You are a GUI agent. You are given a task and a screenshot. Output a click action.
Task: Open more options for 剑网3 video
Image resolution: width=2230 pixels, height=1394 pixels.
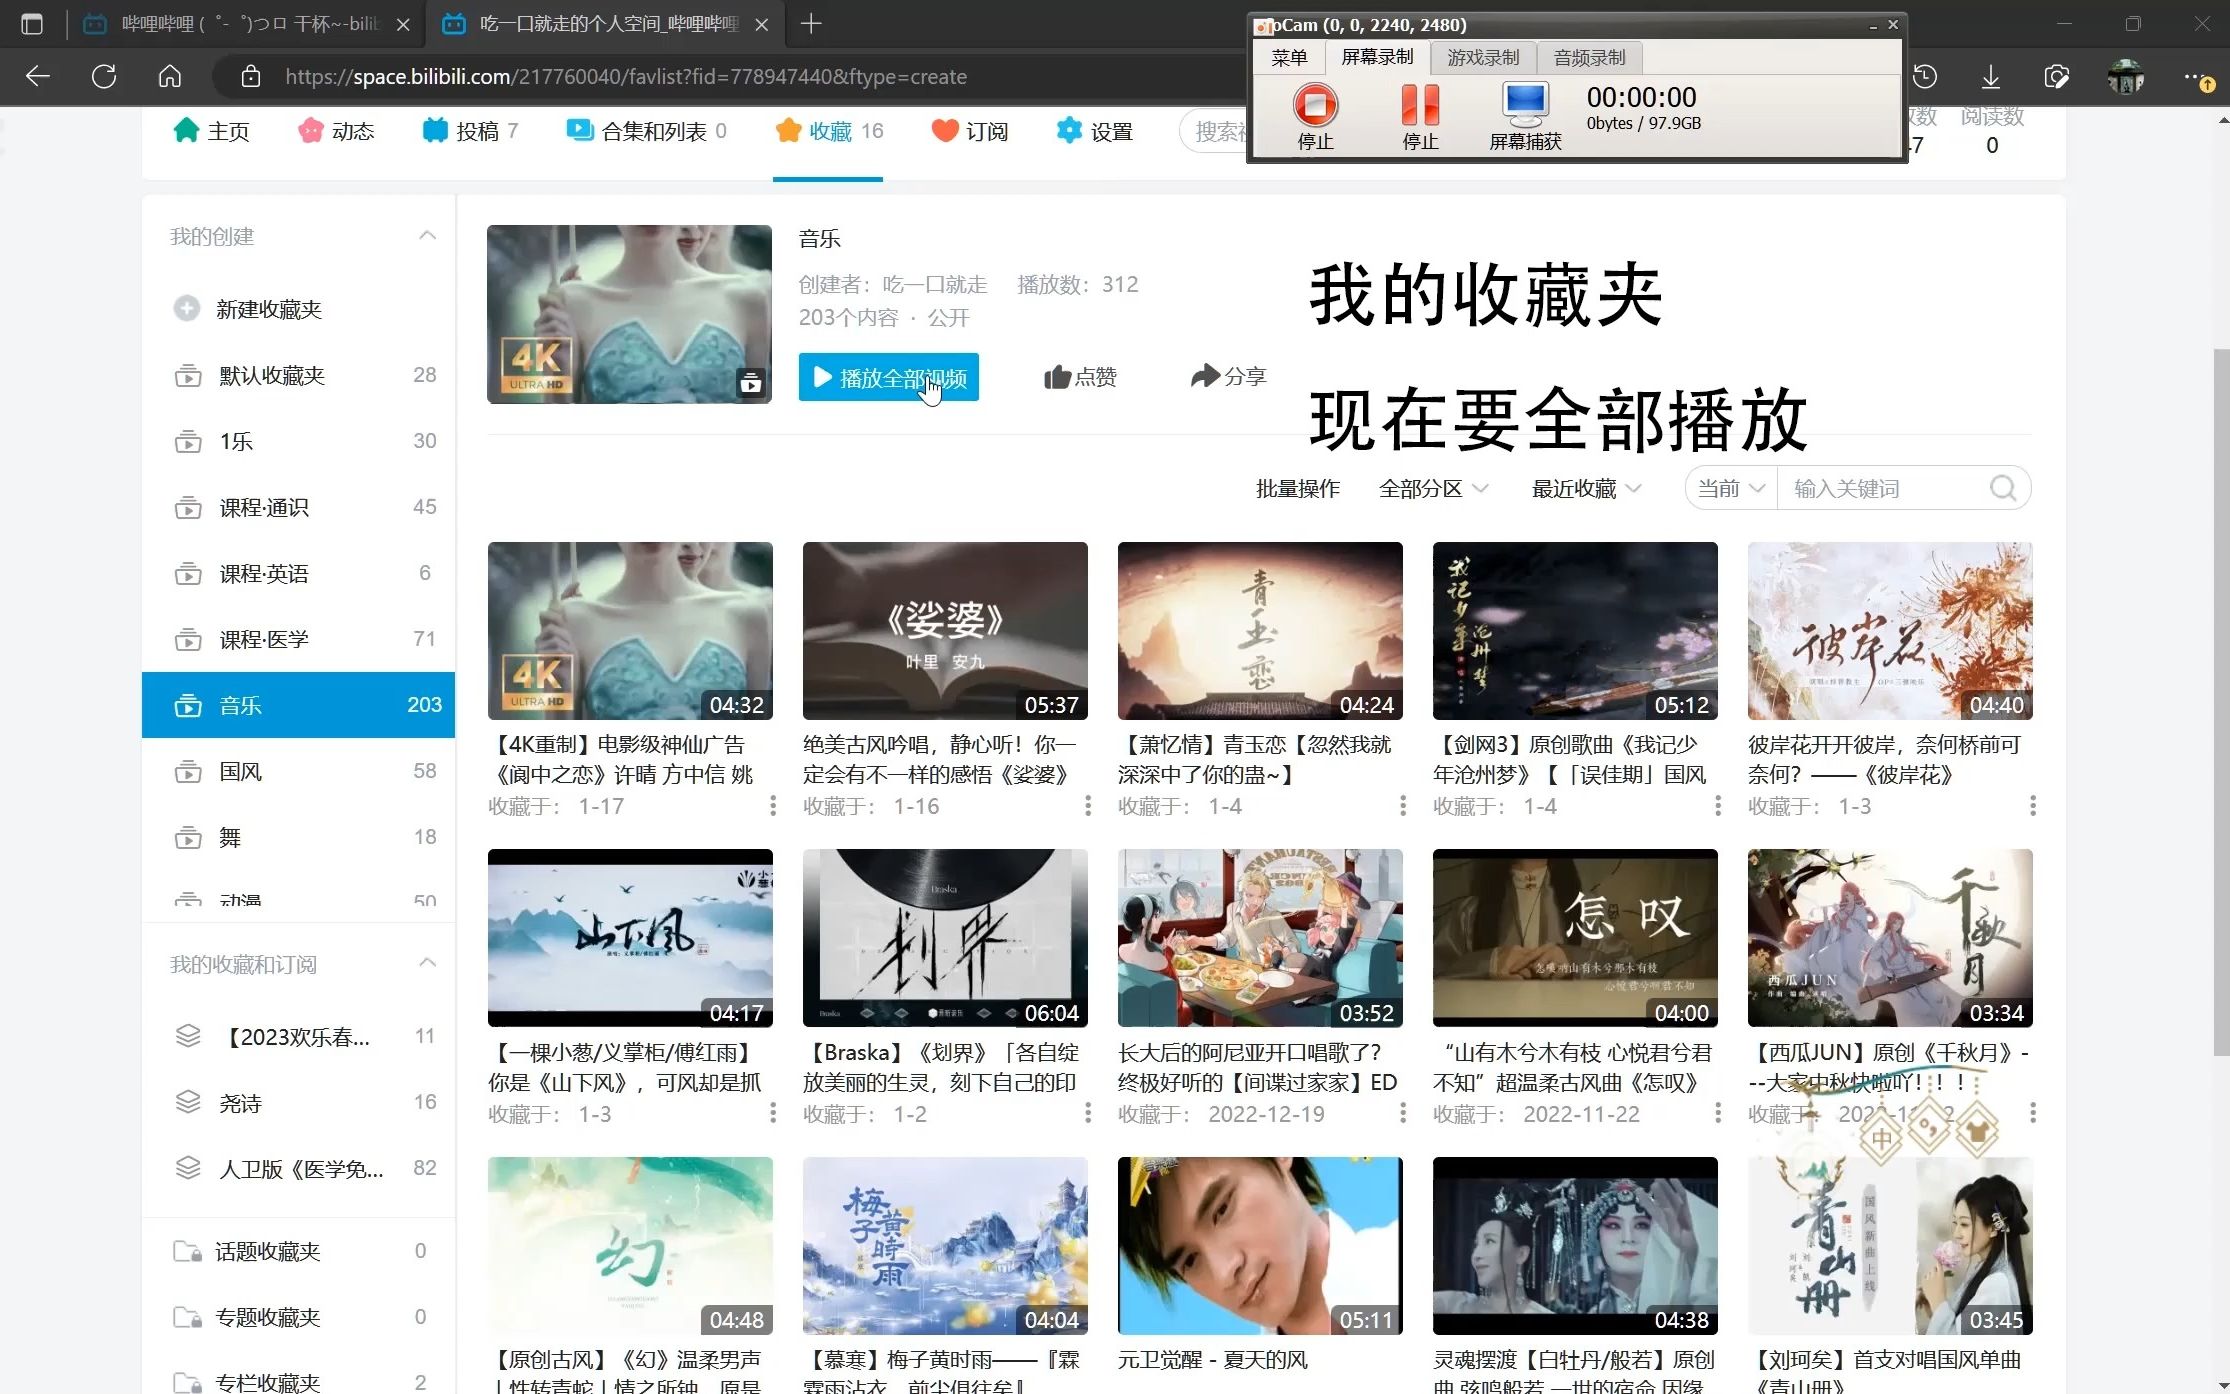[x=1718, y=806]
